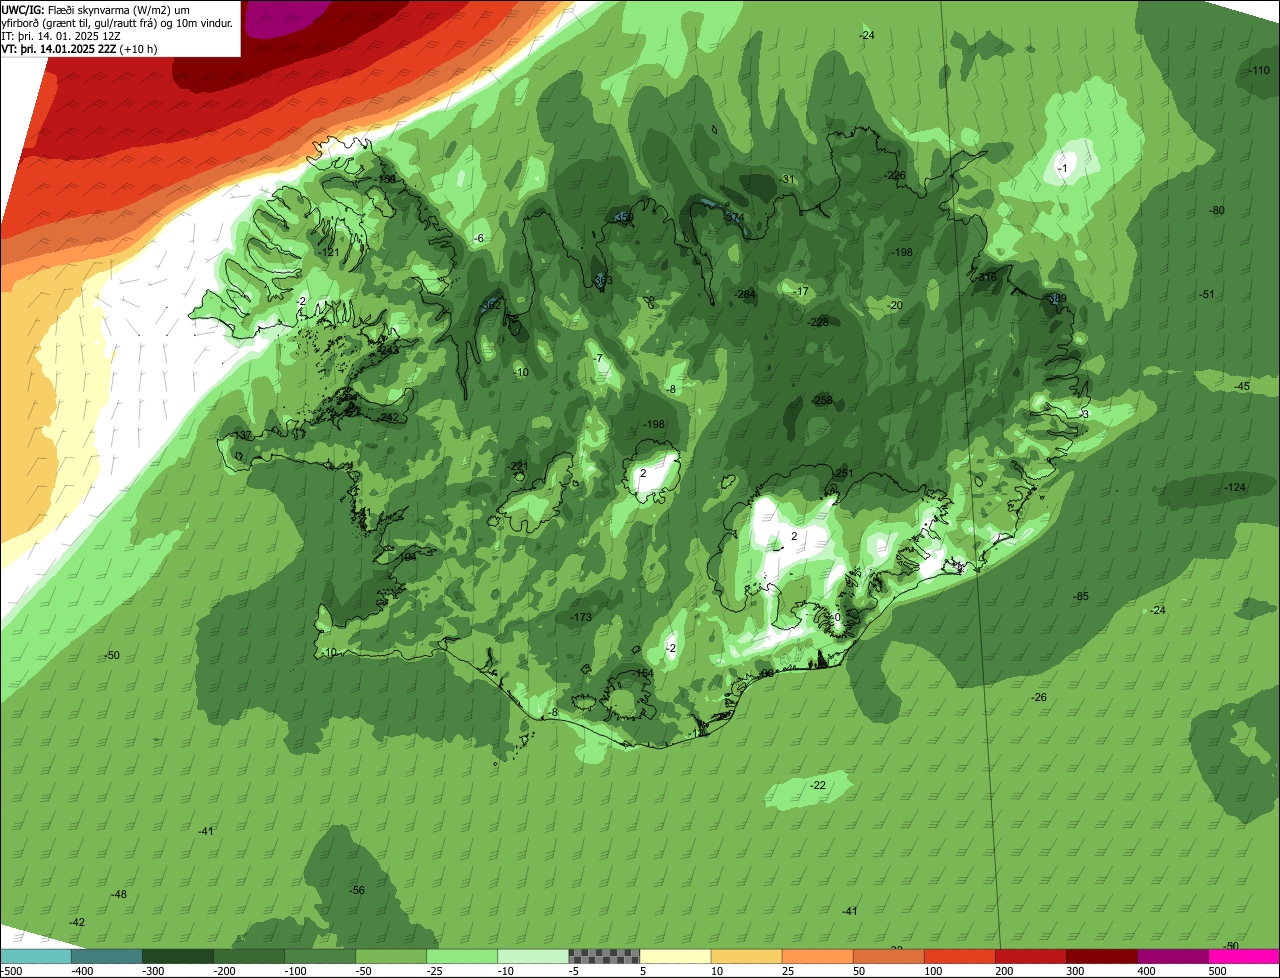Click the '-56' value on the map
The height and width of the screenshot is (978, 1280).
click(x=357, y=891)
